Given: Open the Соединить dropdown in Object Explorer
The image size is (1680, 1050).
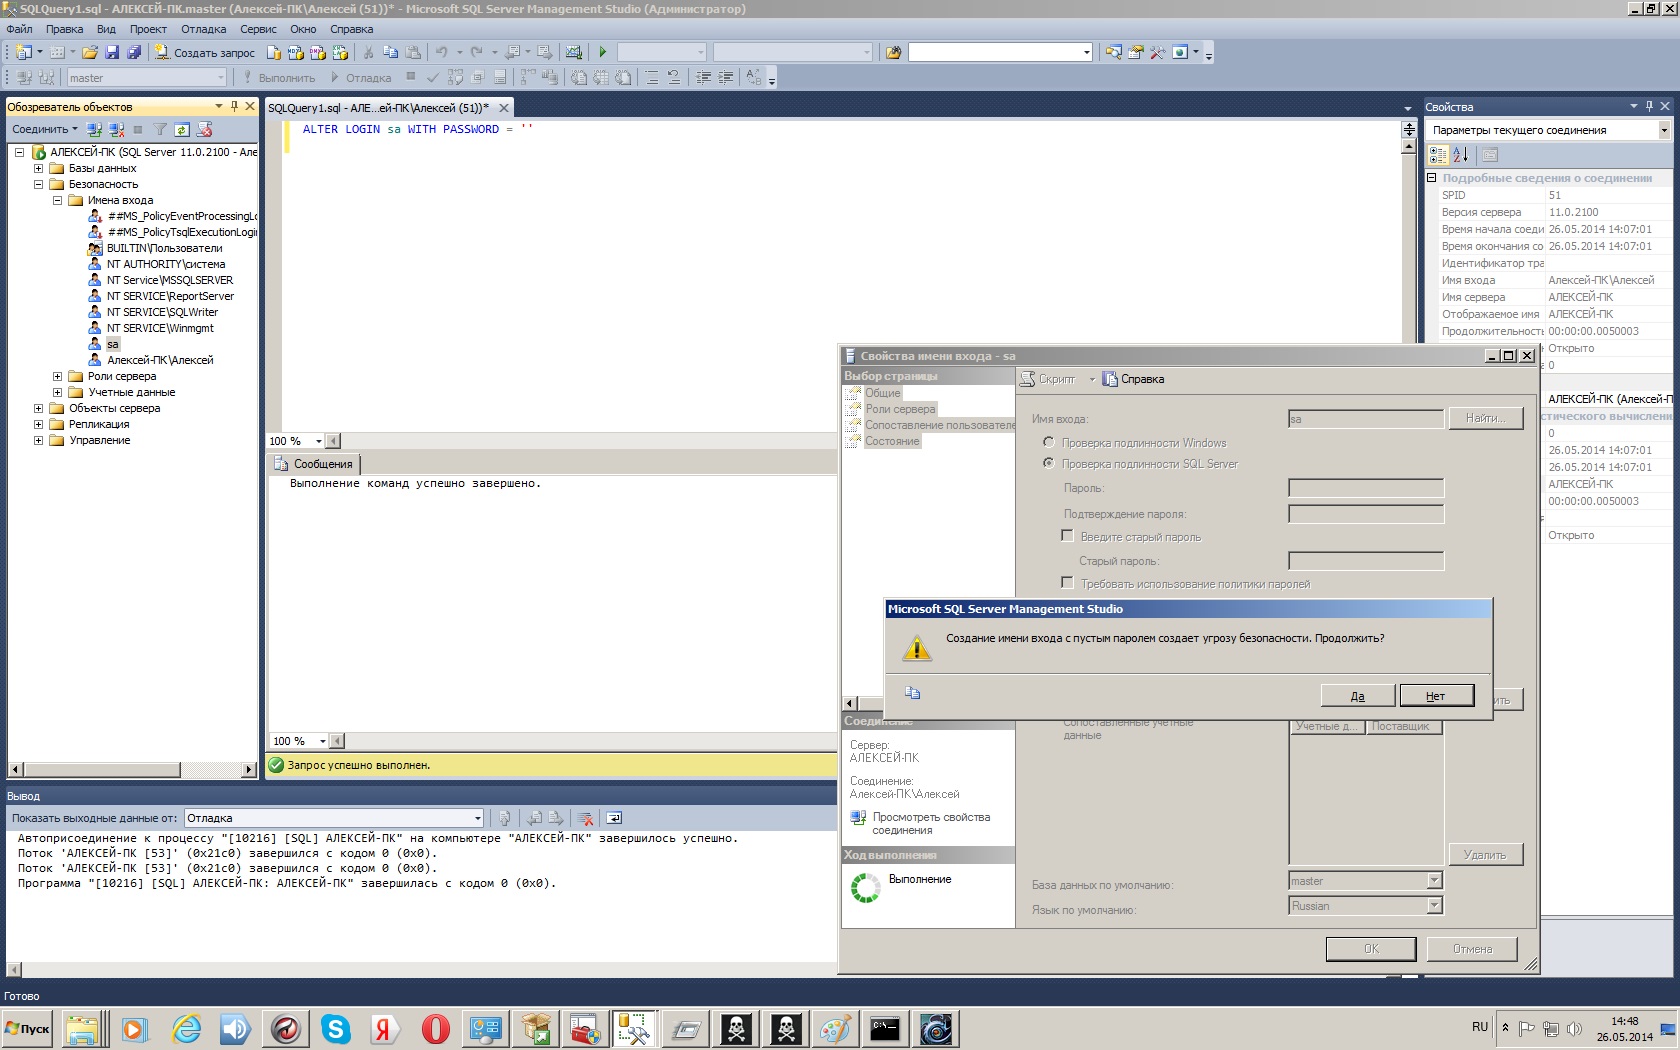Looking at the screenshot, I should coord(44,129).
